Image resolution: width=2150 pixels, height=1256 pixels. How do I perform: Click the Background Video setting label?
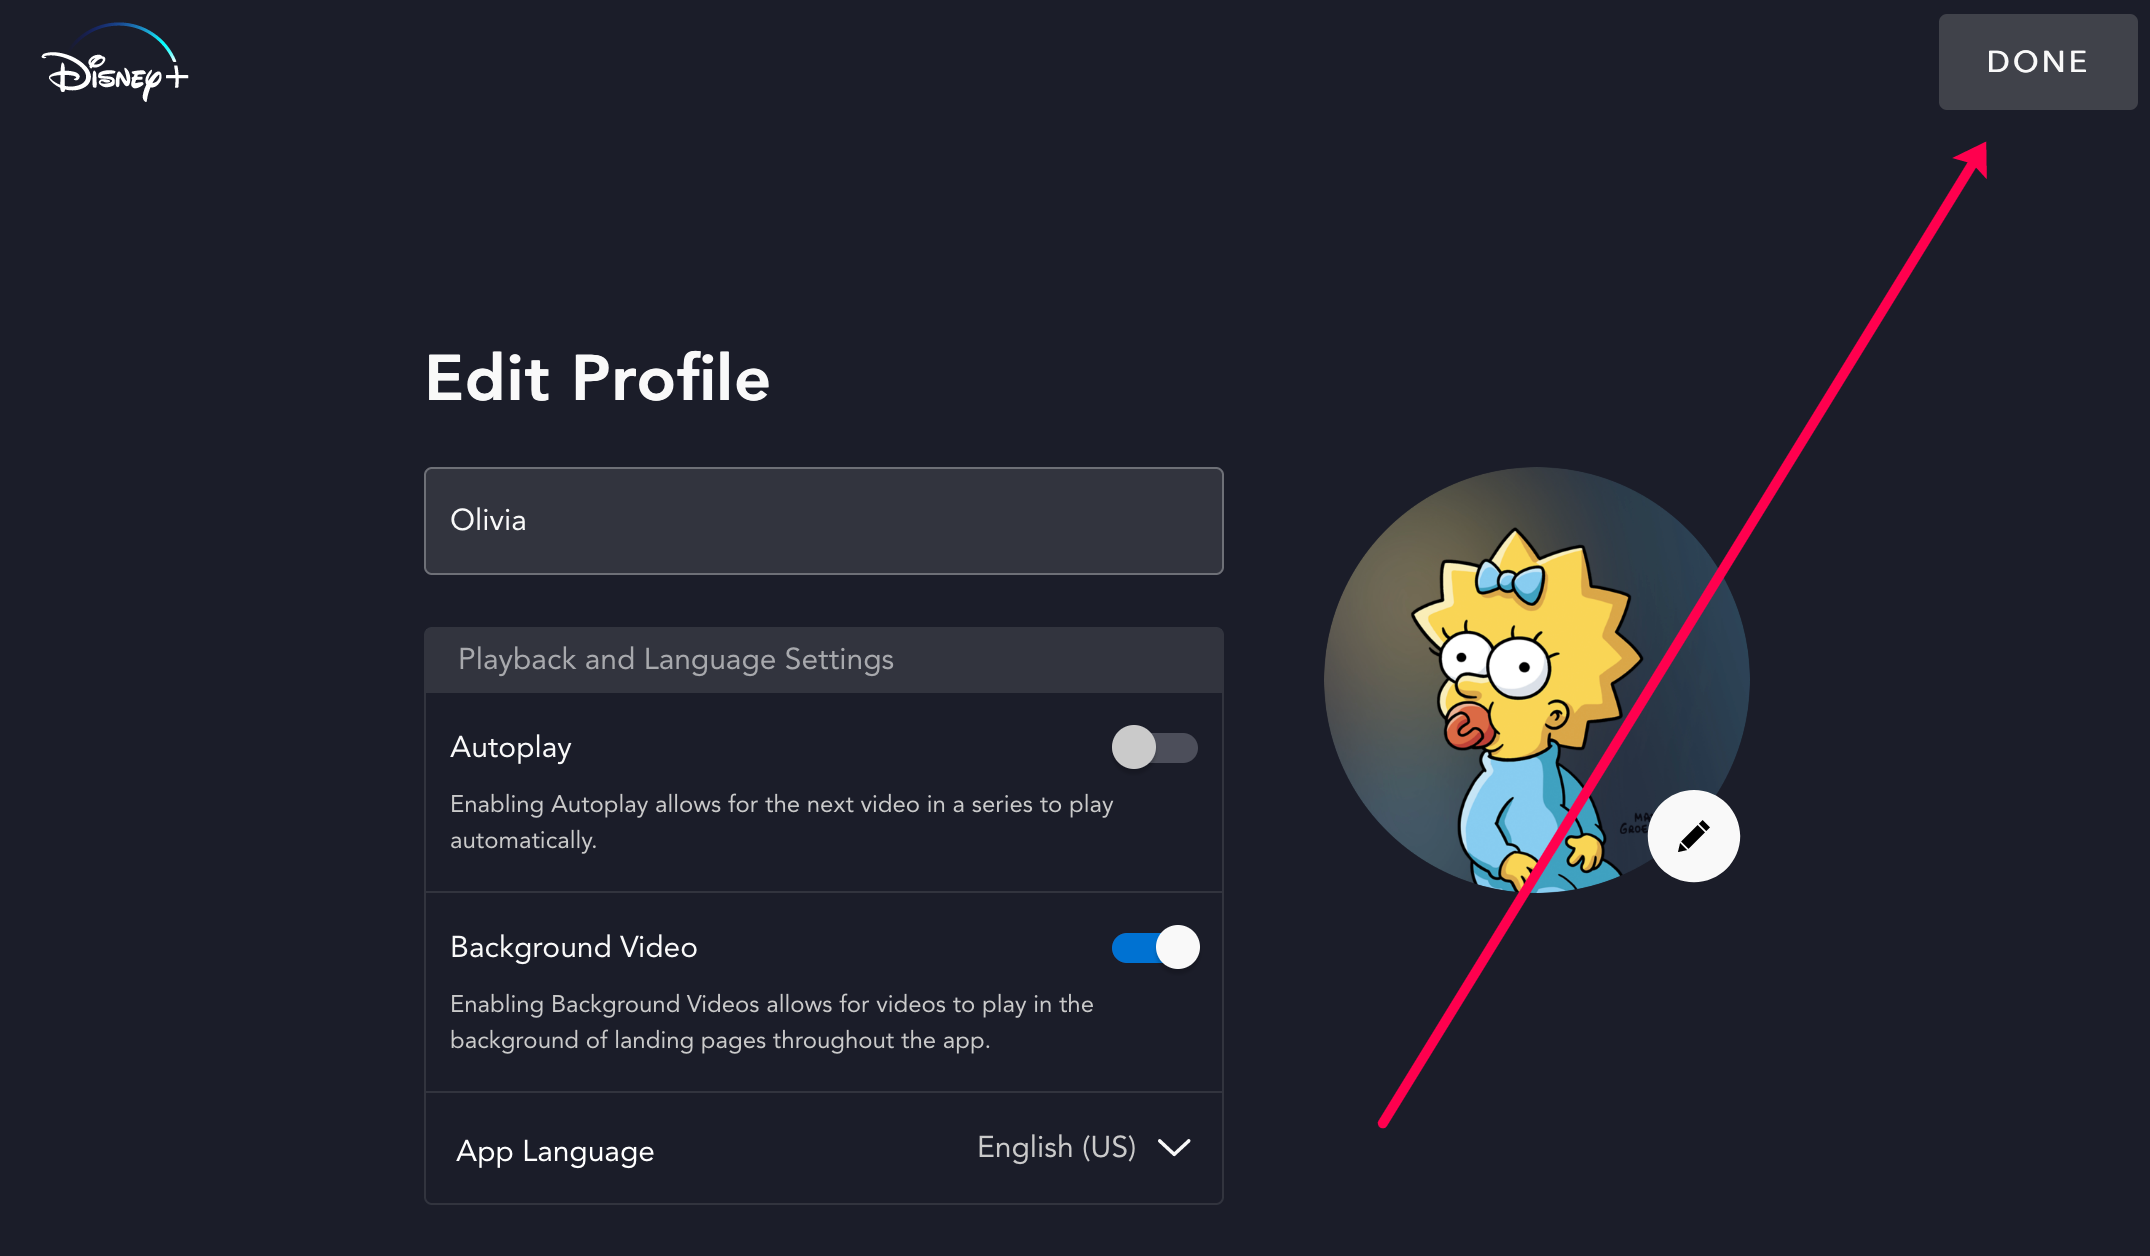click(x=573, y=947)
